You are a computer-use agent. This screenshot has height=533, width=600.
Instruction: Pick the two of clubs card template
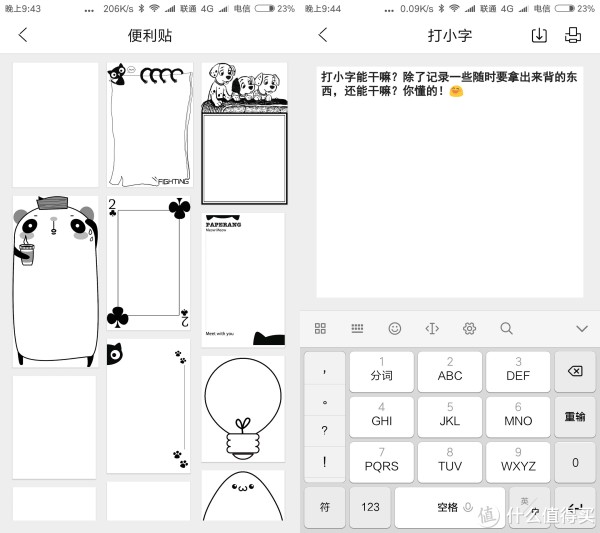pos(148,263)
